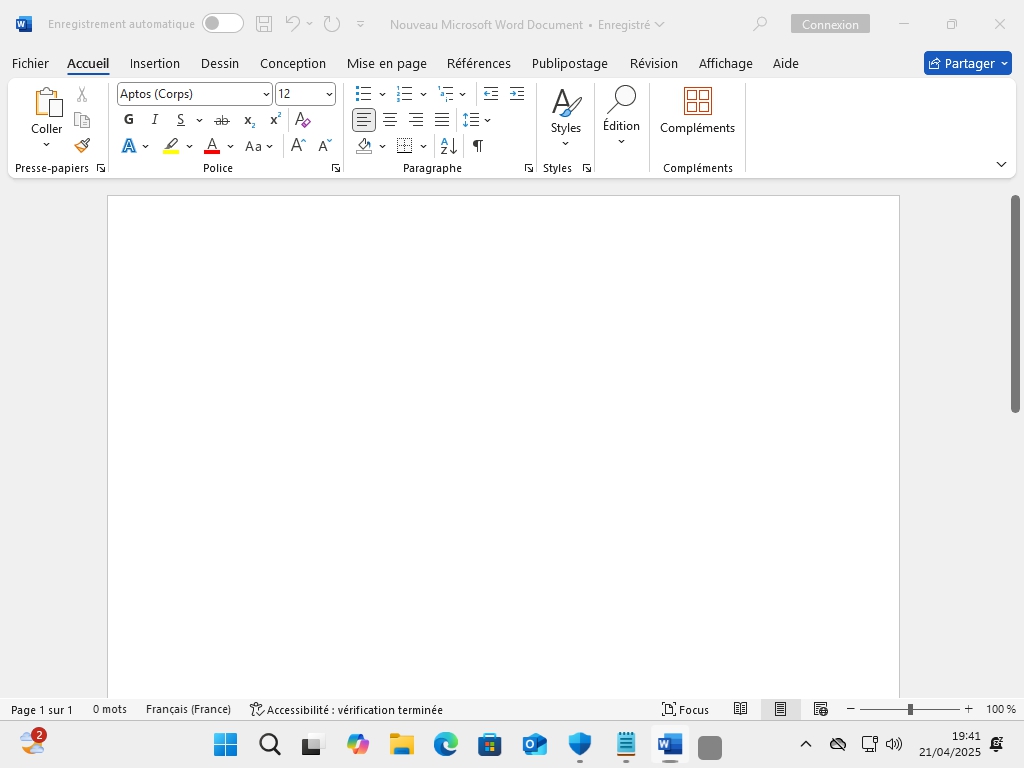Increase paragraph indent icon
The width and height of the screenshot is (1024, 768).
coord(517,94)
